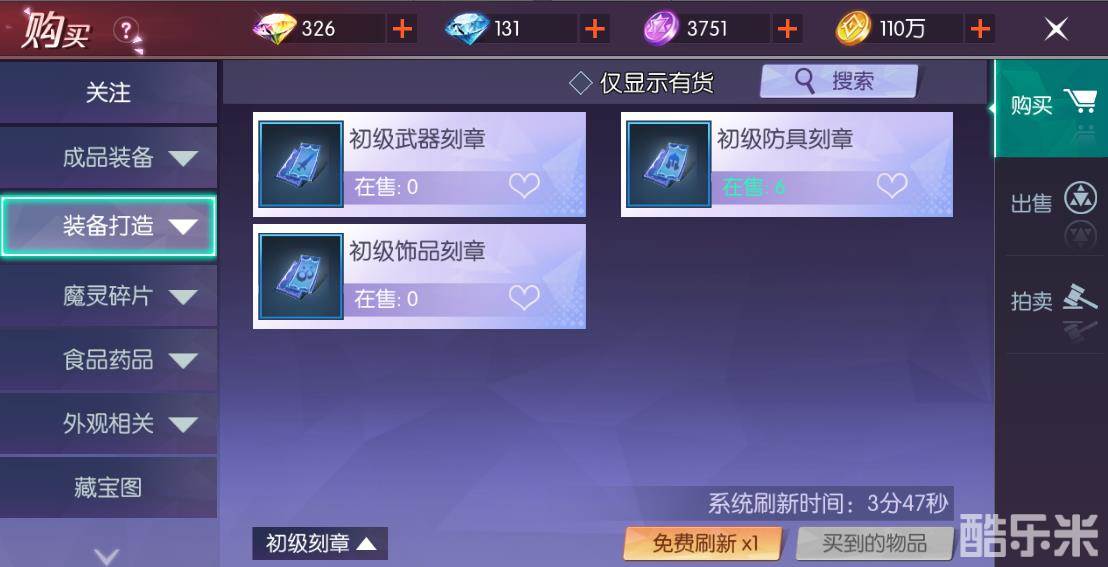Add purple star coins with the plus icon

tap(787, 29)
